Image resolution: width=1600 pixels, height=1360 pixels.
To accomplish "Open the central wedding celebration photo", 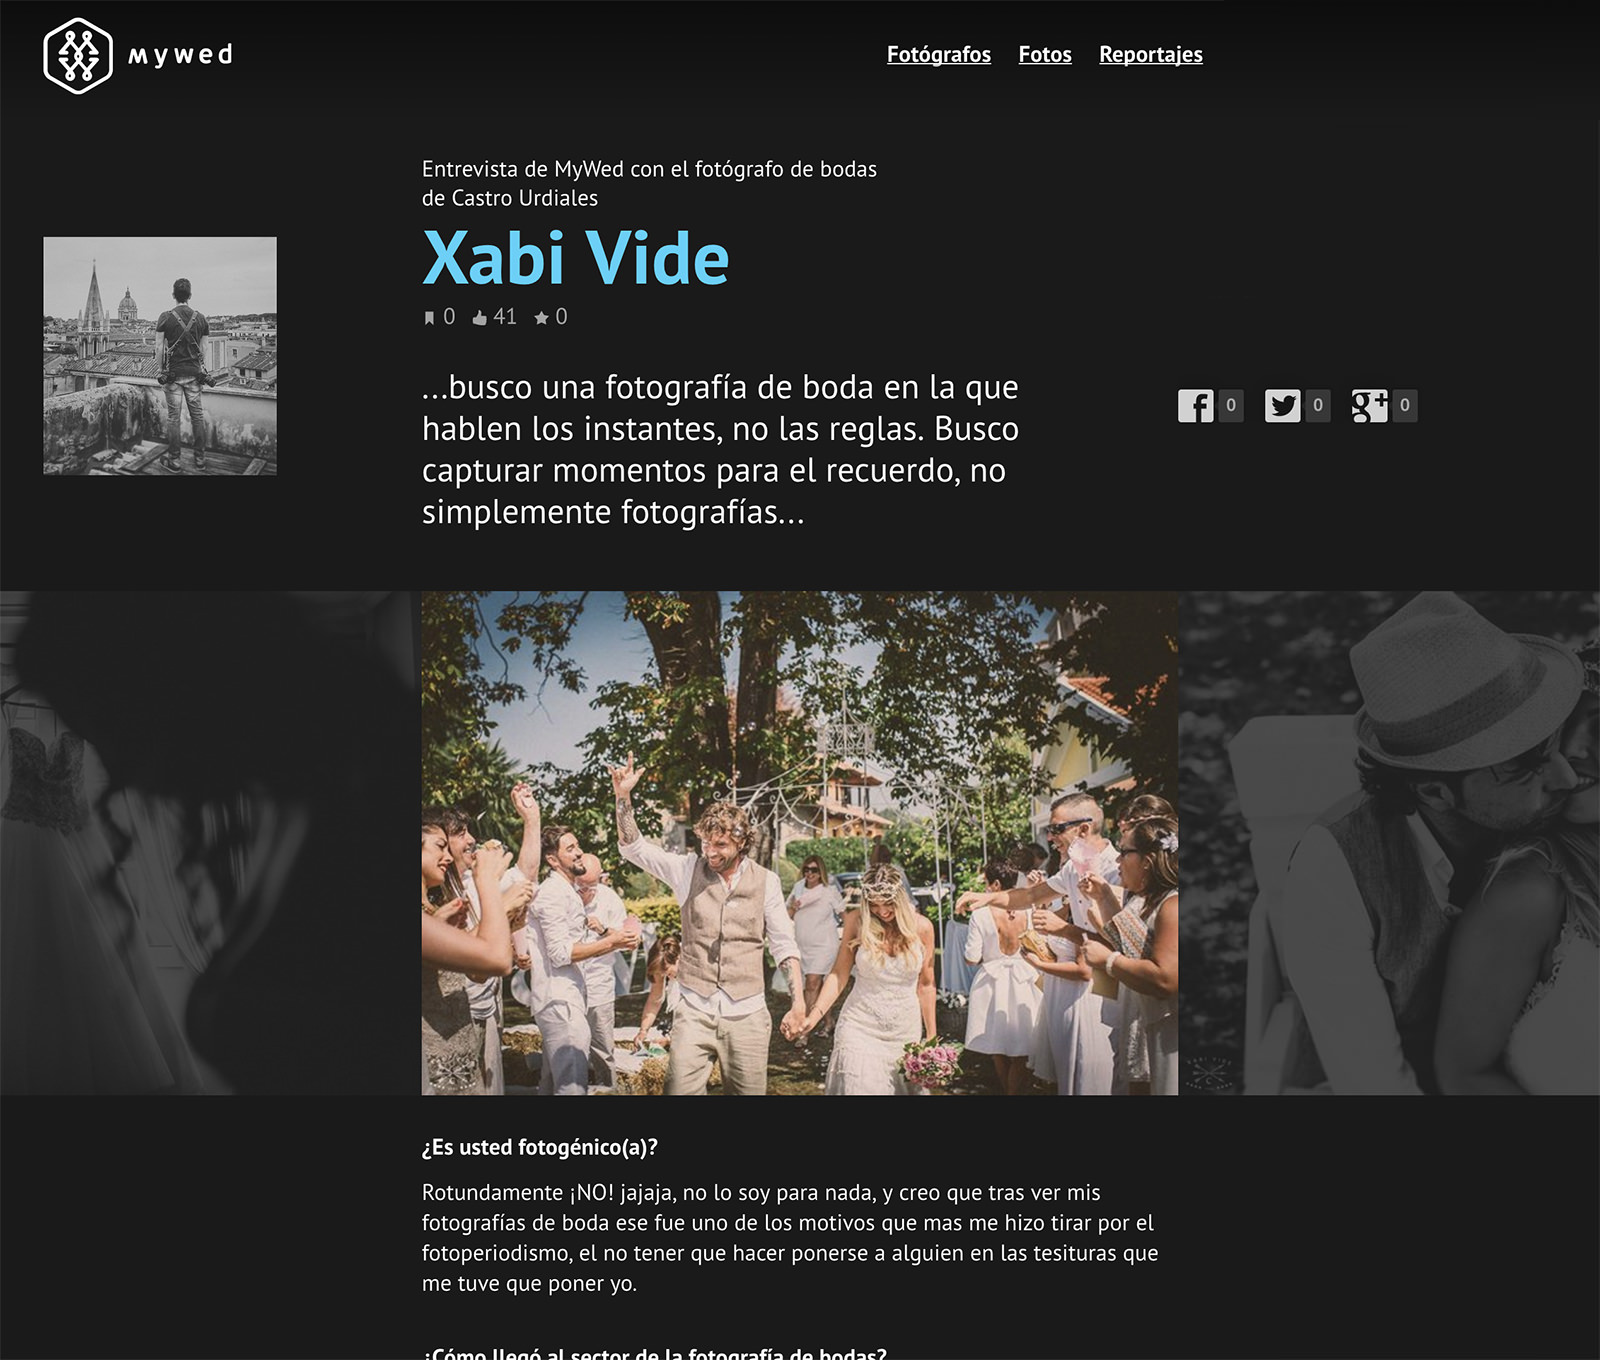I will pyautogui.click(x=800, y=843).
